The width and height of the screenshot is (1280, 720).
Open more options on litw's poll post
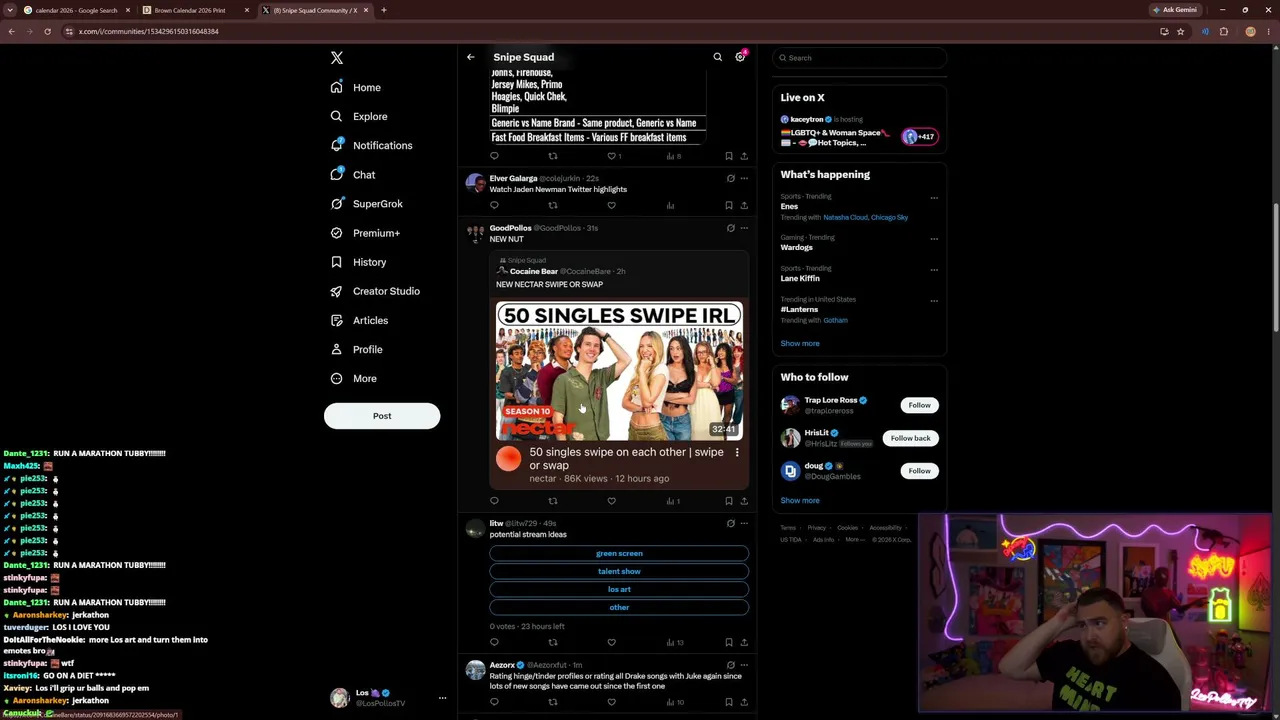pos(744,523)
